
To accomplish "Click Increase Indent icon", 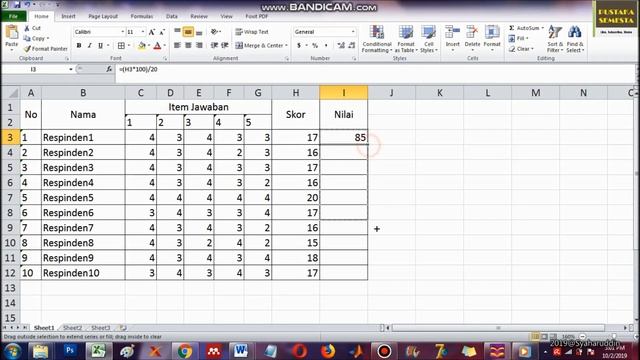I will (x=224, y=45).
